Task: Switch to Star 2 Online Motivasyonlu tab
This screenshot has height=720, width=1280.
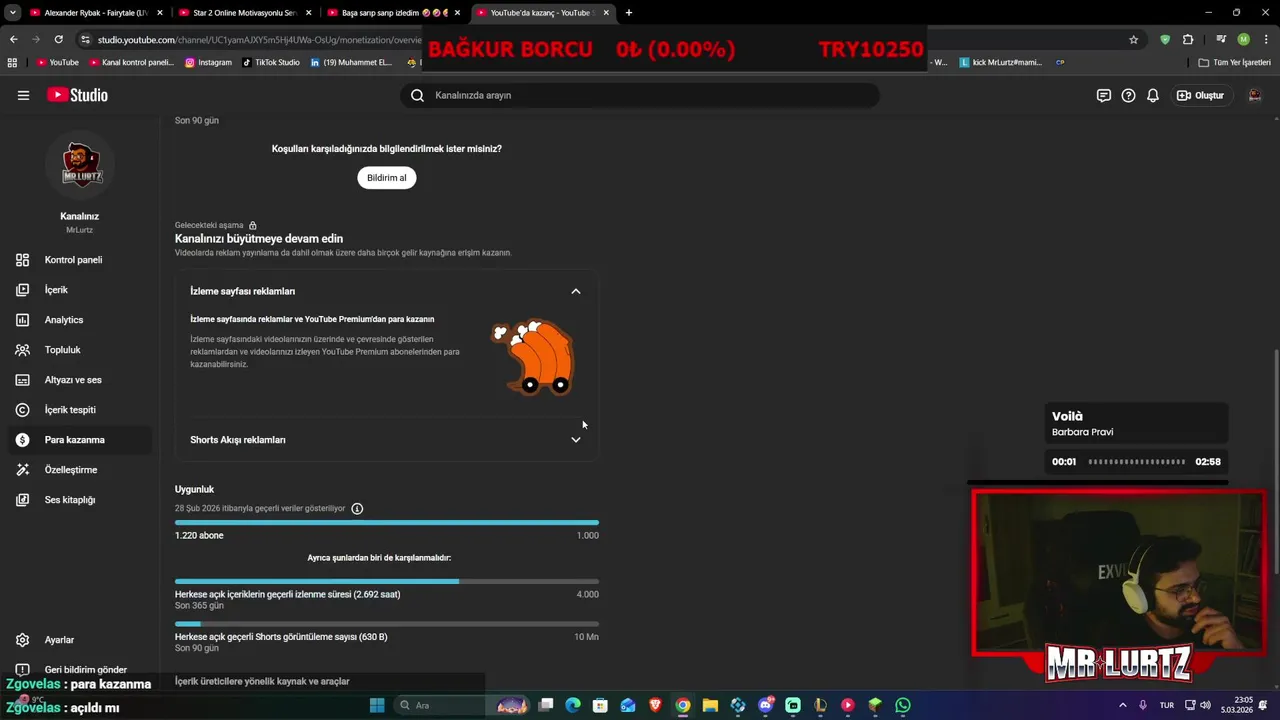Action: (x=243, y=13)
